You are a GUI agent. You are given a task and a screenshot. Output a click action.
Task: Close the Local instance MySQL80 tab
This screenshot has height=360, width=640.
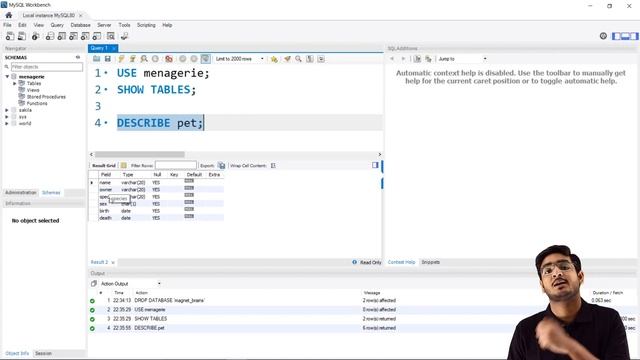point(81,16)
